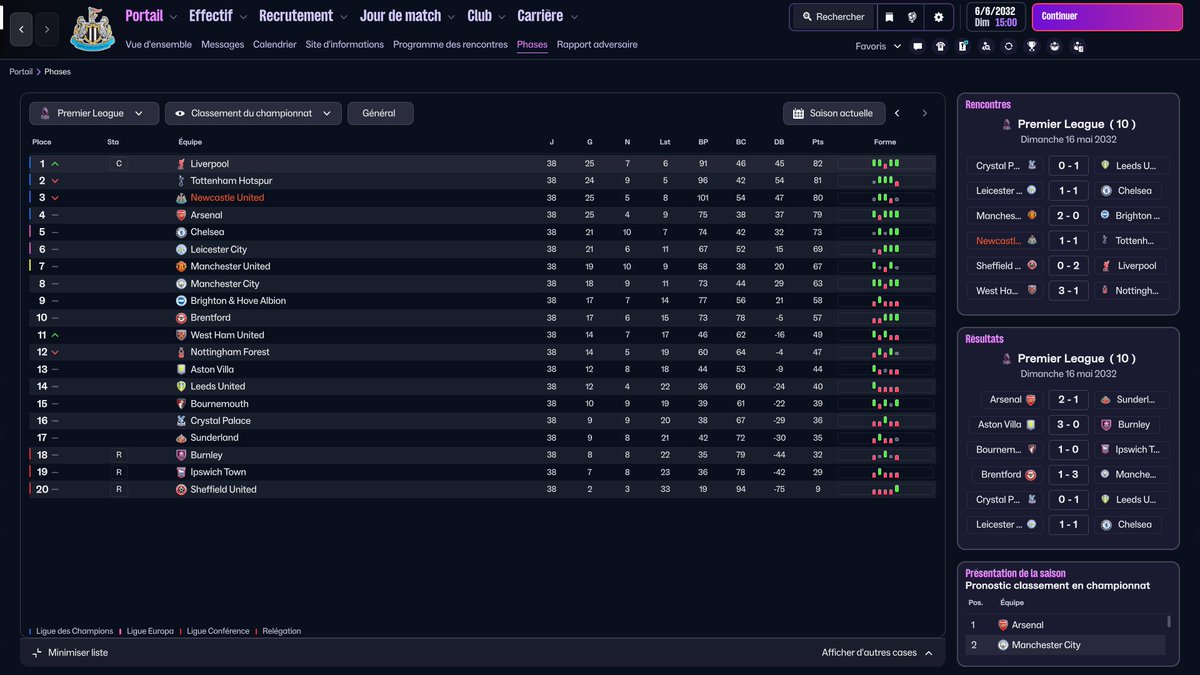Sort table by Équipe column header
Image resolution: width=1200 pixels, height=675 pixels.
coord(190,142)
